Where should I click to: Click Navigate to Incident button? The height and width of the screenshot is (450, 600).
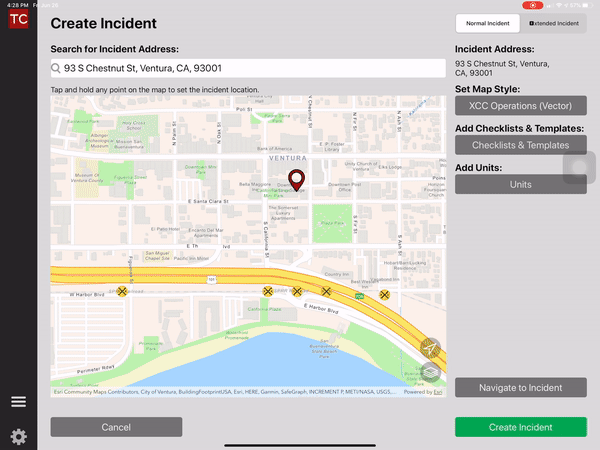pyautogui.click(x=520, y=387)
